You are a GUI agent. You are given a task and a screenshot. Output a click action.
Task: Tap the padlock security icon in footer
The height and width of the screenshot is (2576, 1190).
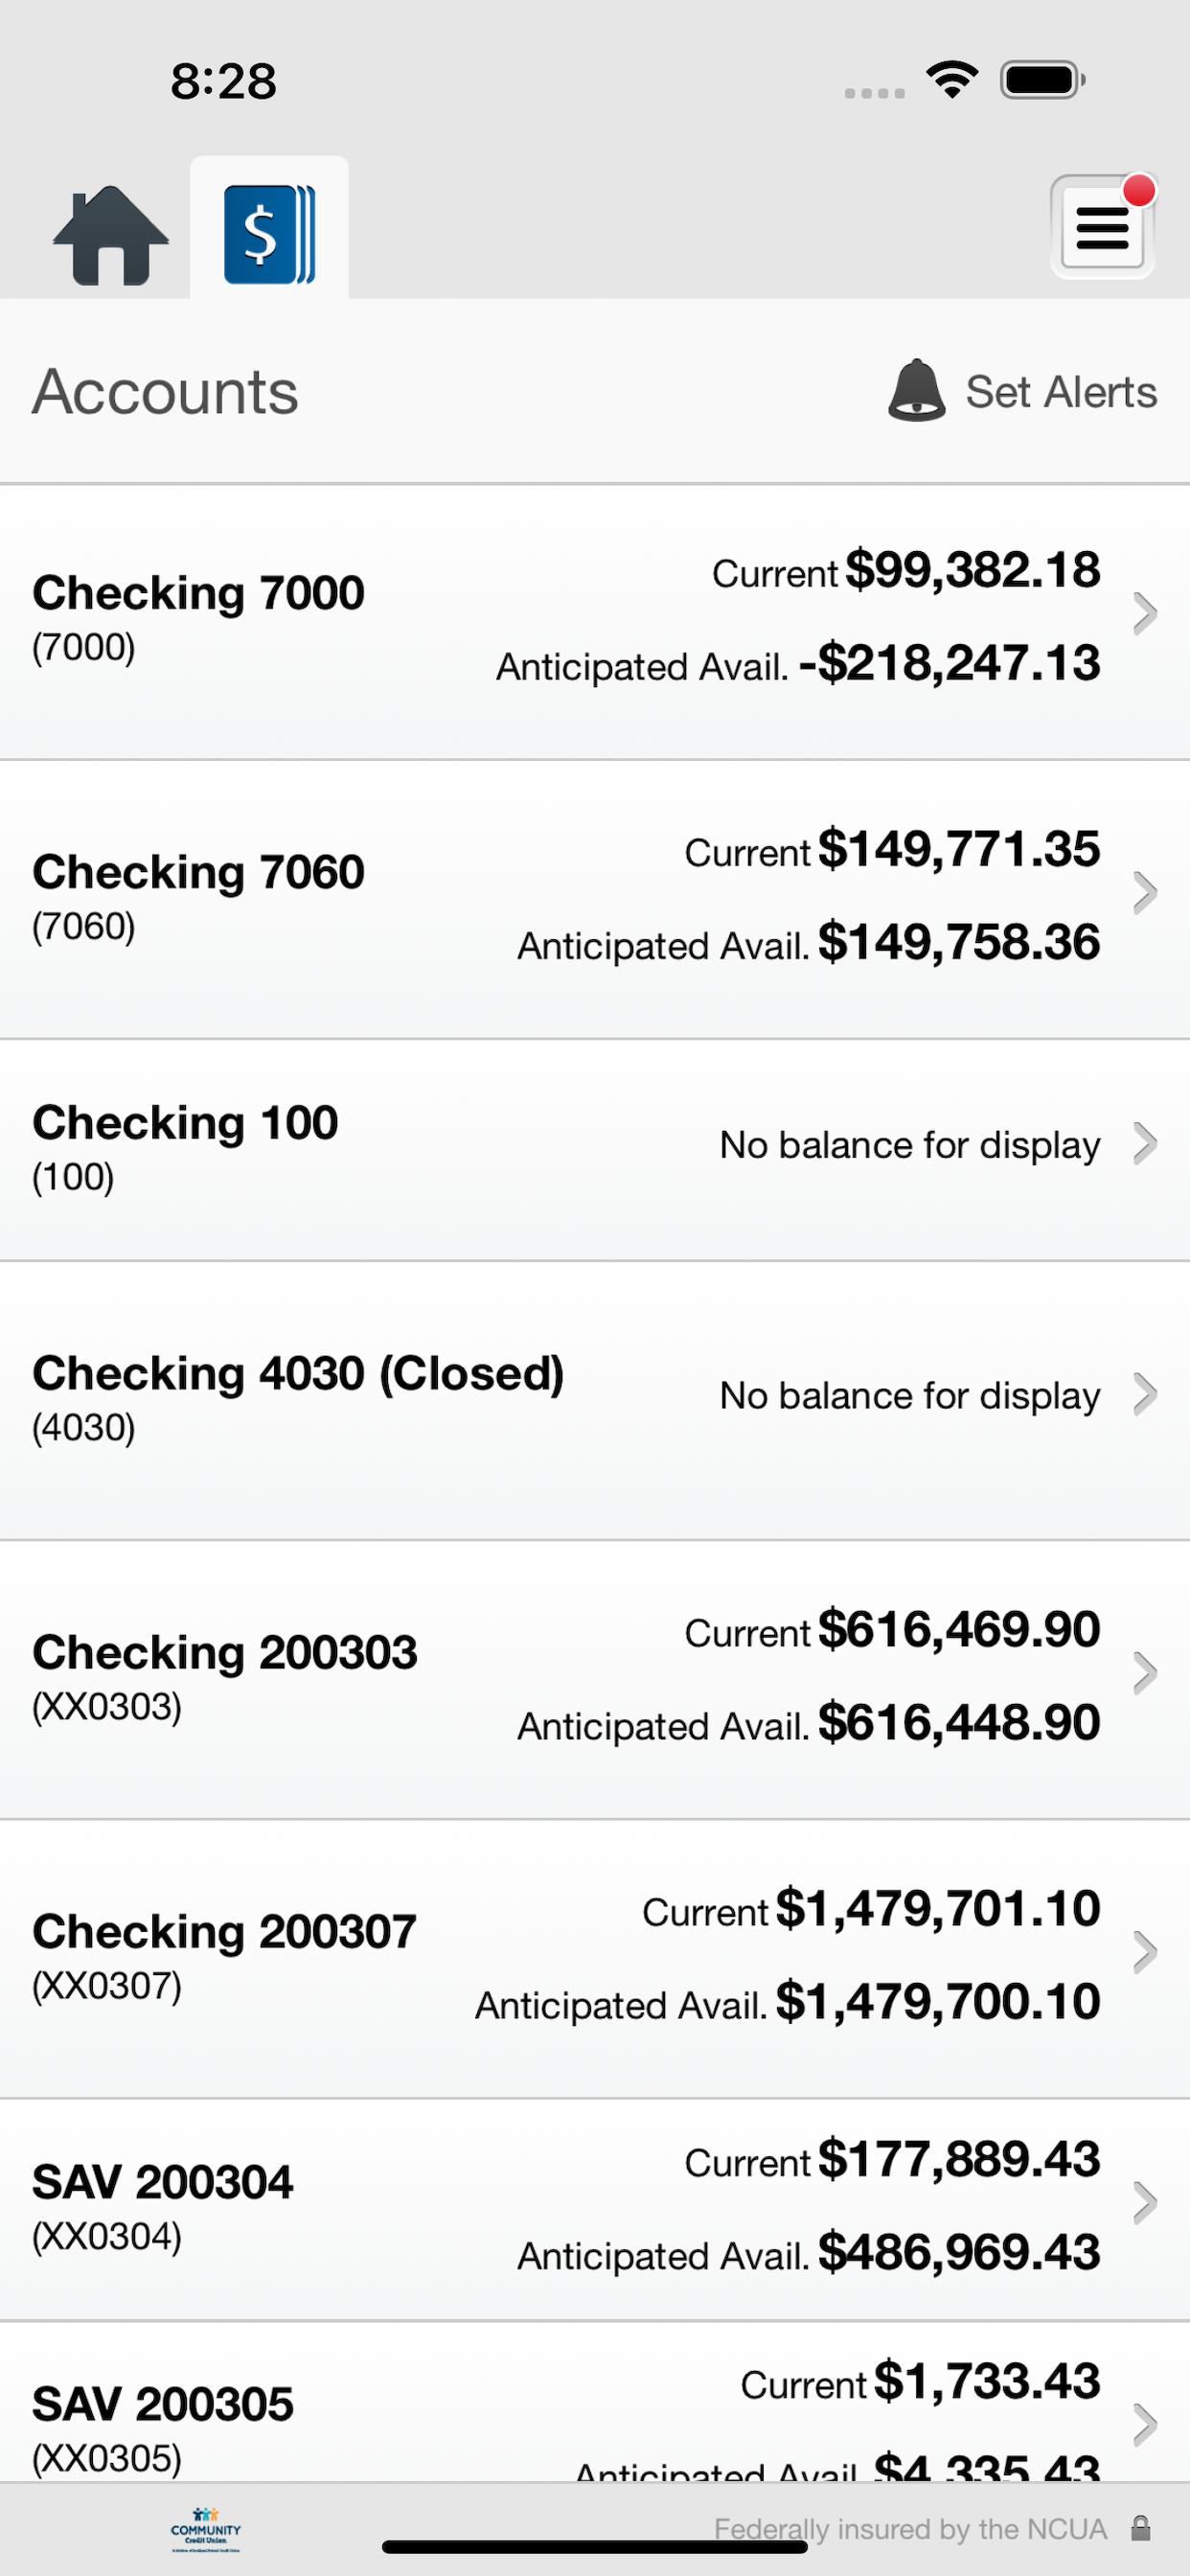pyautogui.click(x=1140, y=2529)
